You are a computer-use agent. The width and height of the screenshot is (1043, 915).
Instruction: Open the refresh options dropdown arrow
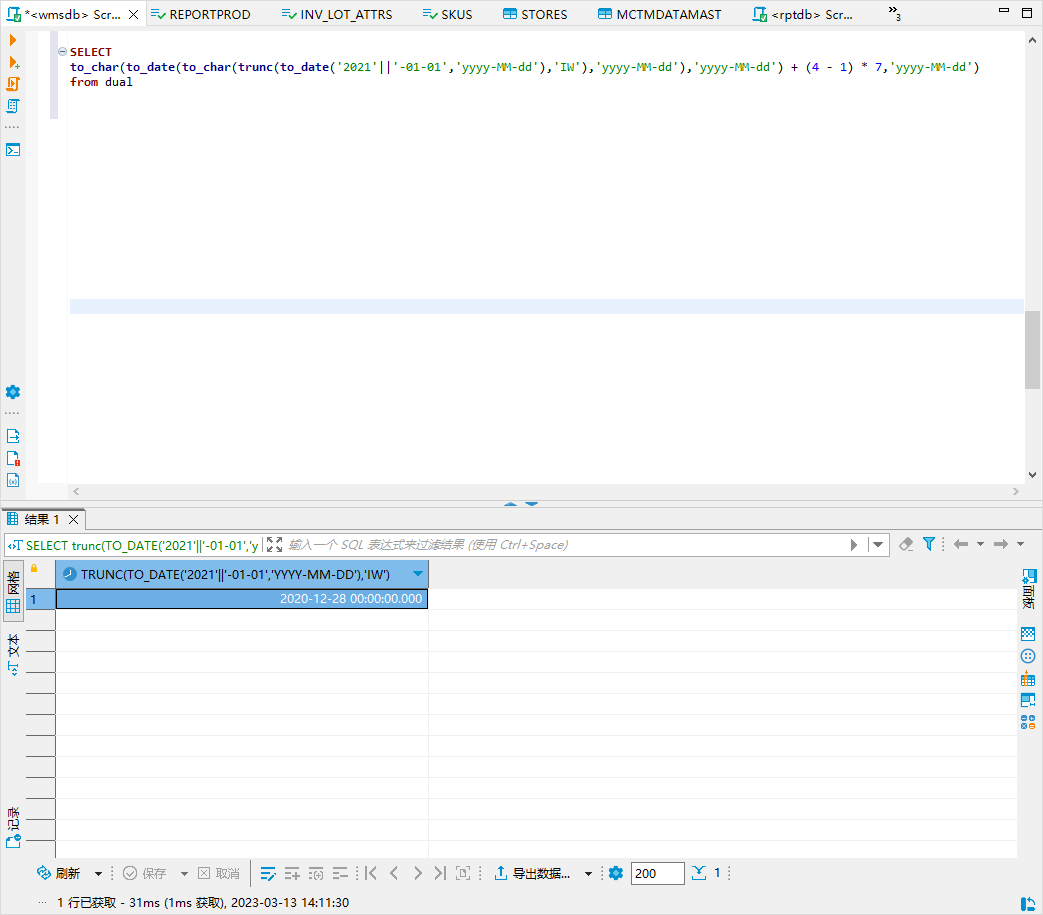(x=98, y=874)
